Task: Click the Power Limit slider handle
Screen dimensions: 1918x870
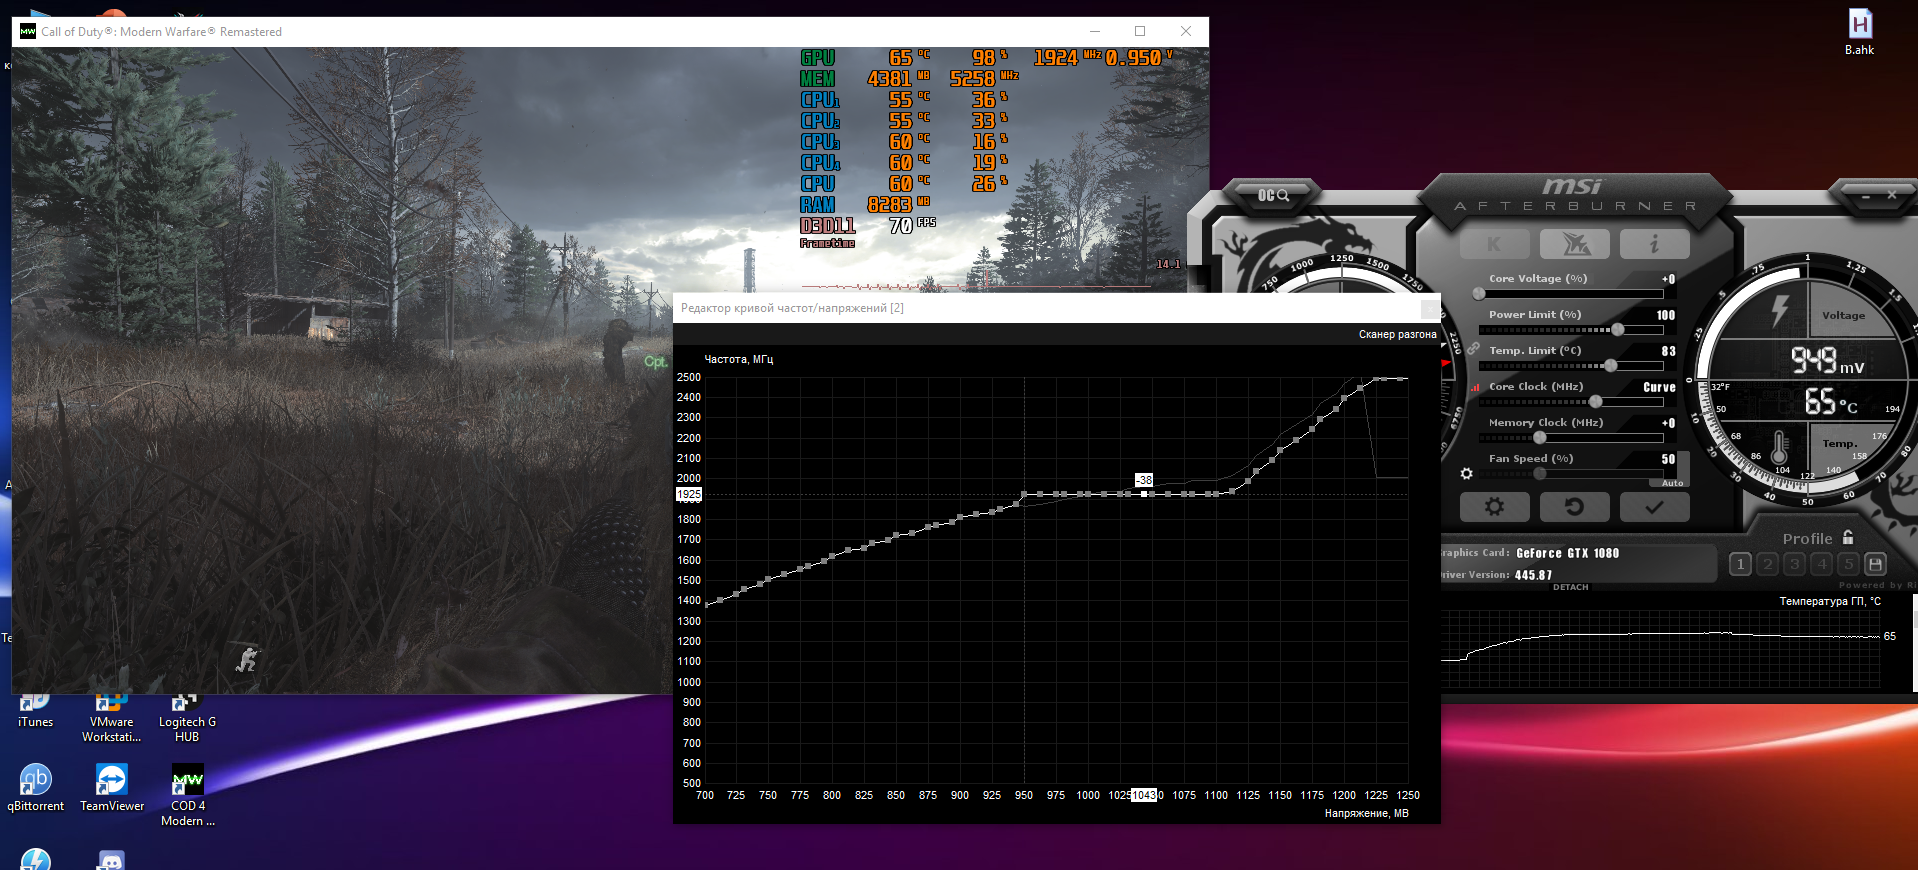Action: pos(1618,330)
